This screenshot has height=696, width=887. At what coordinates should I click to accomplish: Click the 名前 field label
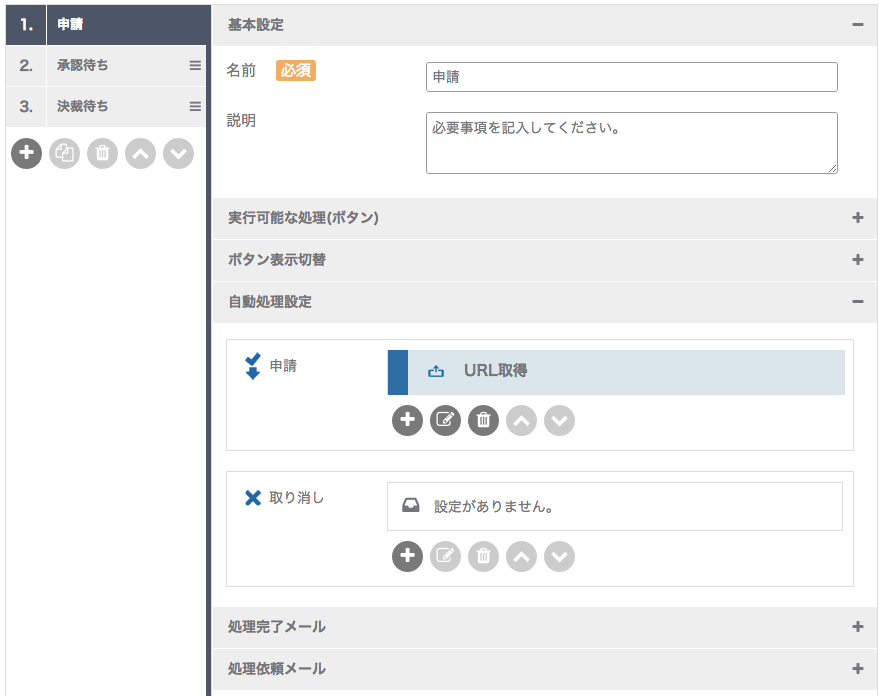click(x=241, y=71)
